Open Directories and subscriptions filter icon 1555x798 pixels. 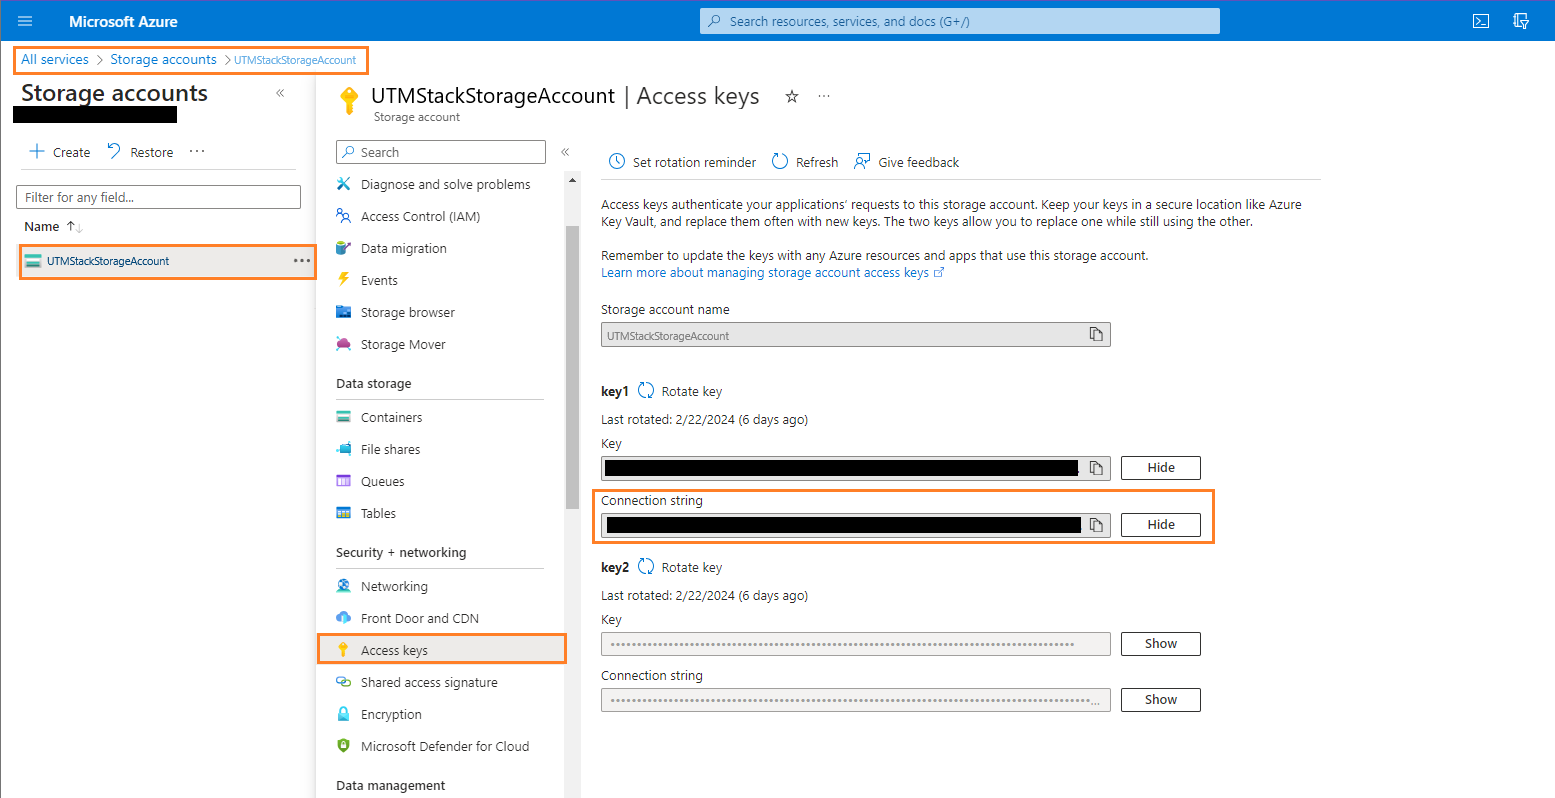pyautogui.click(x=1521, y=21)
